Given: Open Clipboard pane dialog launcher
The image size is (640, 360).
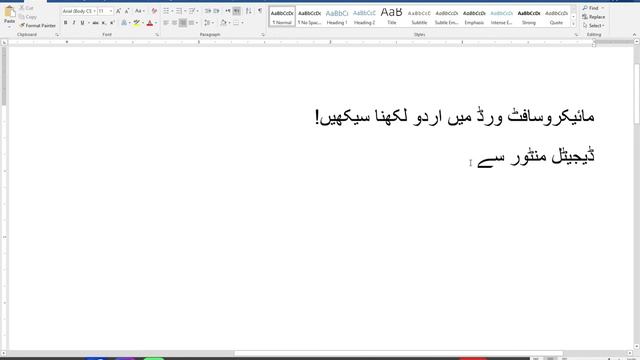Looking at the screenshot, I should 57,35.
